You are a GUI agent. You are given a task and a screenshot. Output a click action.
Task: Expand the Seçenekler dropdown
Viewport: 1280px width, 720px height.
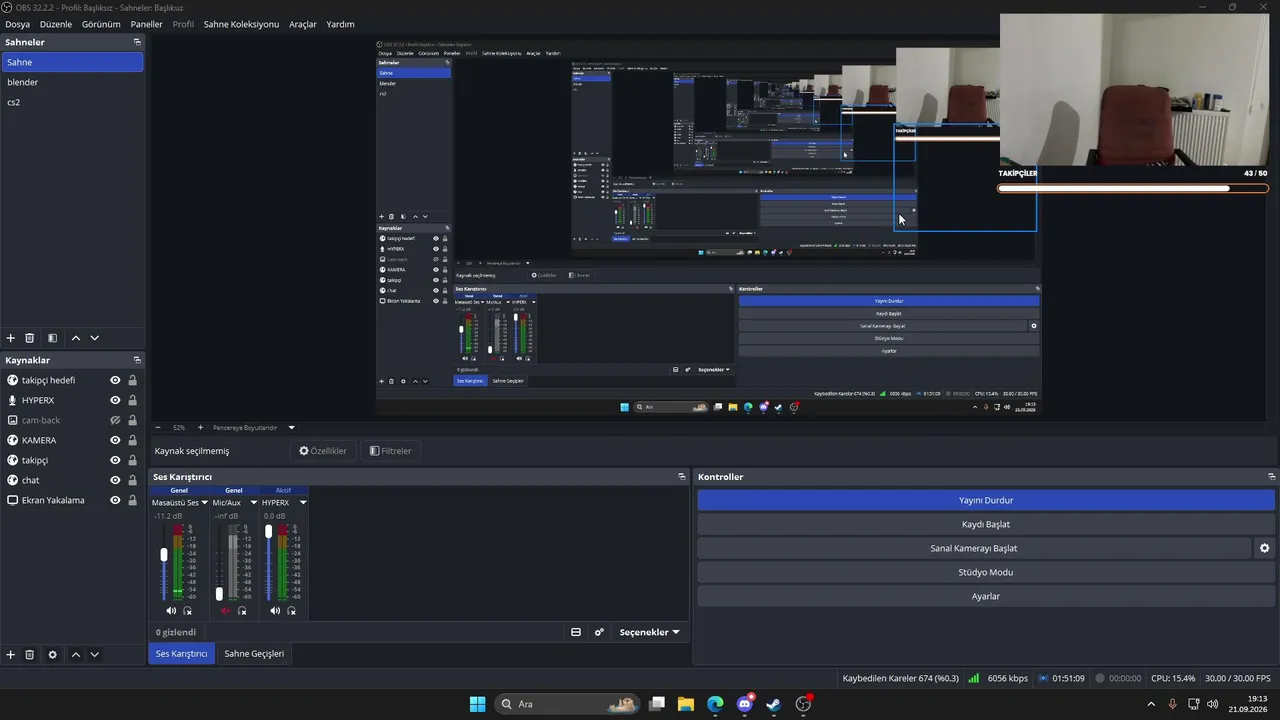click(649, 632)
